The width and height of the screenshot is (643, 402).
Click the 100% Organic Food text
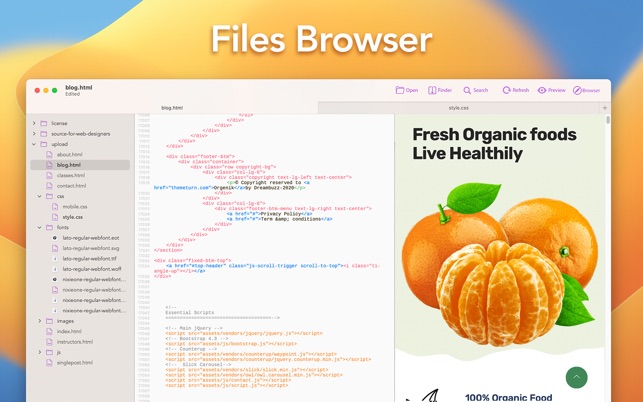pos(508,397)
